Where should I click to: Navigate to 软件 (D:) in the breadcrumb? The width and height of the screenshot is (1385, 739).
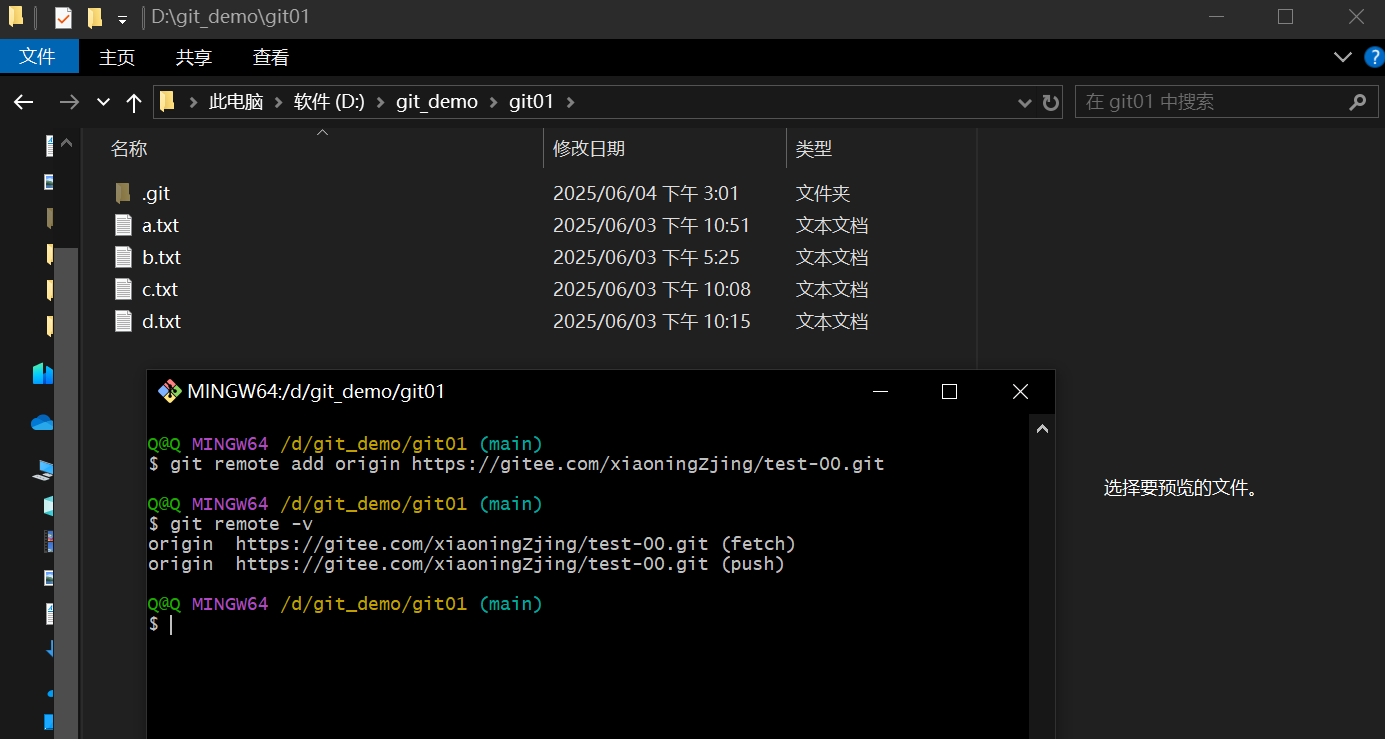pyautogui.click(x=329, y=102)
